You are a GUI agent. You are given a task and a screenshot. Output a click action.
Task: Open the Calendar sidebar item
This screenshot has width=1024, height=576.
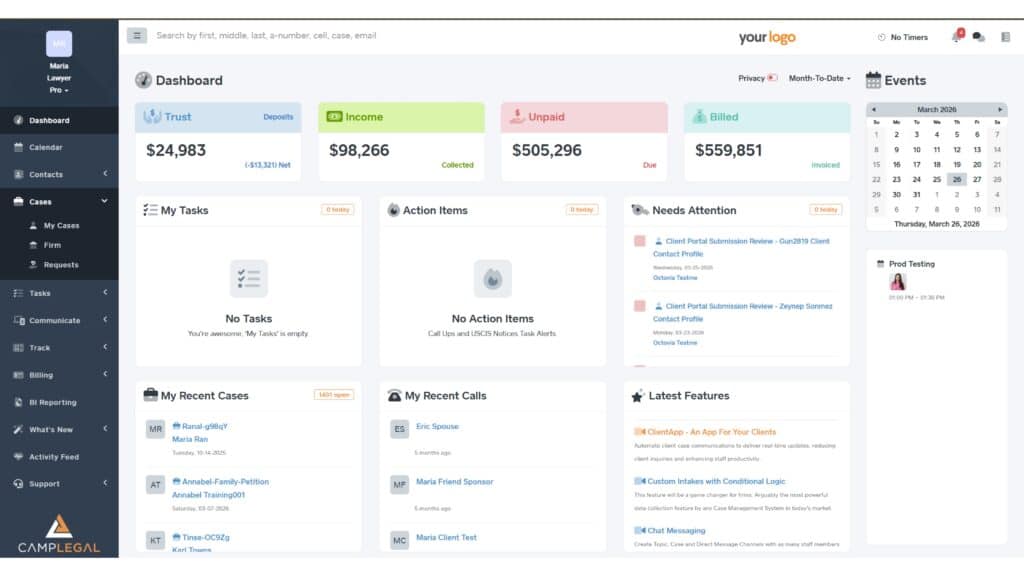click(59, 148)
